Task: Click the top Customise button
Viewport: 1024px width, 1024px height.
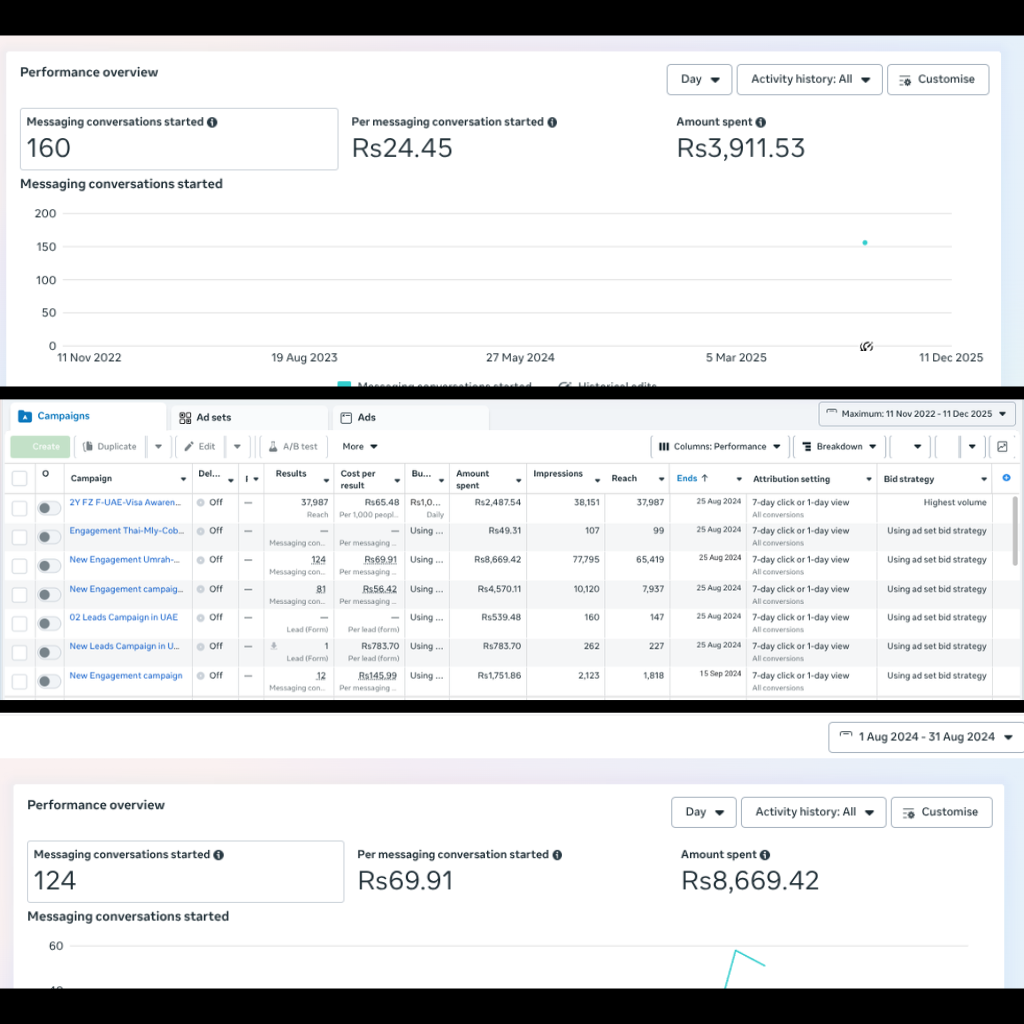Action: pyautogui.click(x=937, y=79)
